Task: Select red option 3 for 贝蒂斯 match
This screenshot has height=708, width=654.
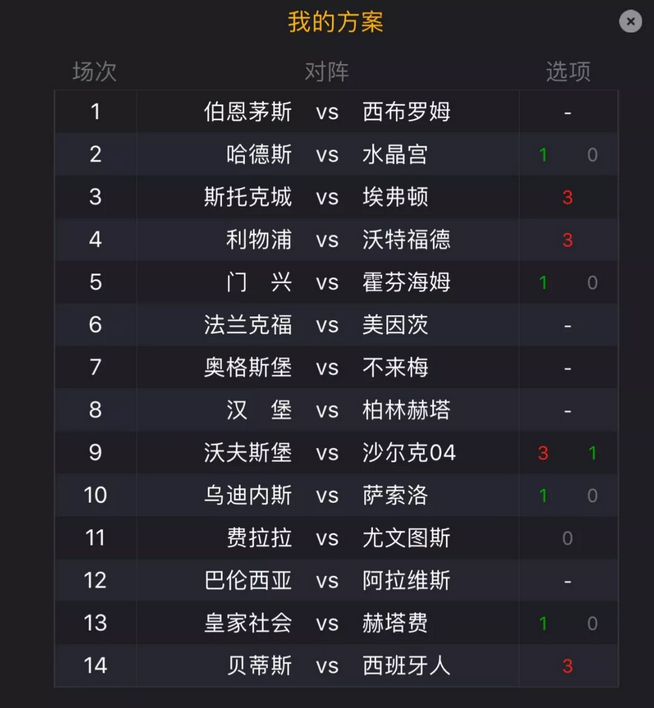Action: pyautogui.click(x=568, y=666)
